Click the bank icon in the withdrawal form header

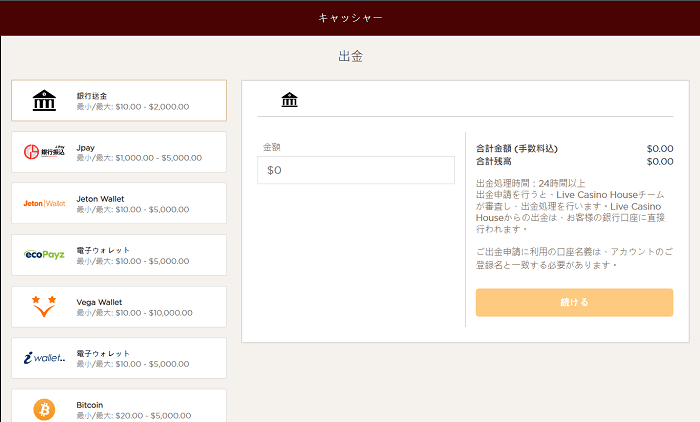[289, 100]
